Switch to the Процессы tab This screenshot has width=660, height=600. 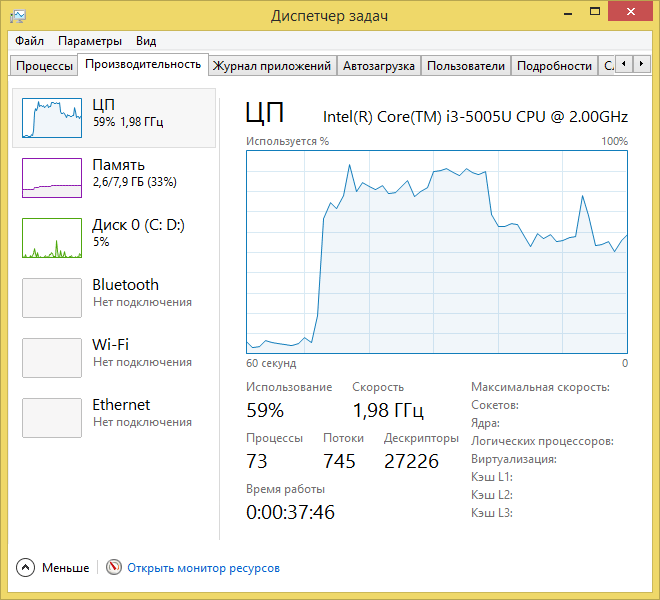[44, 66]
